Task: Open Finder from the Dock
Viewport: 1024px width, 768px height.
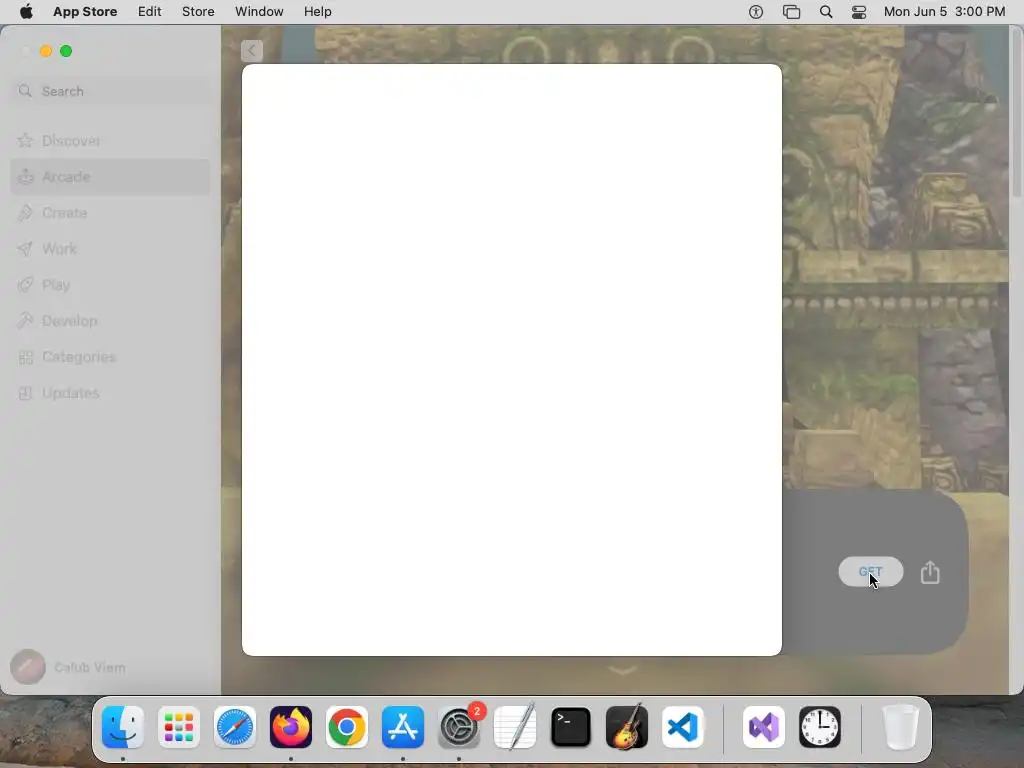Action: [x=123, y=727]
